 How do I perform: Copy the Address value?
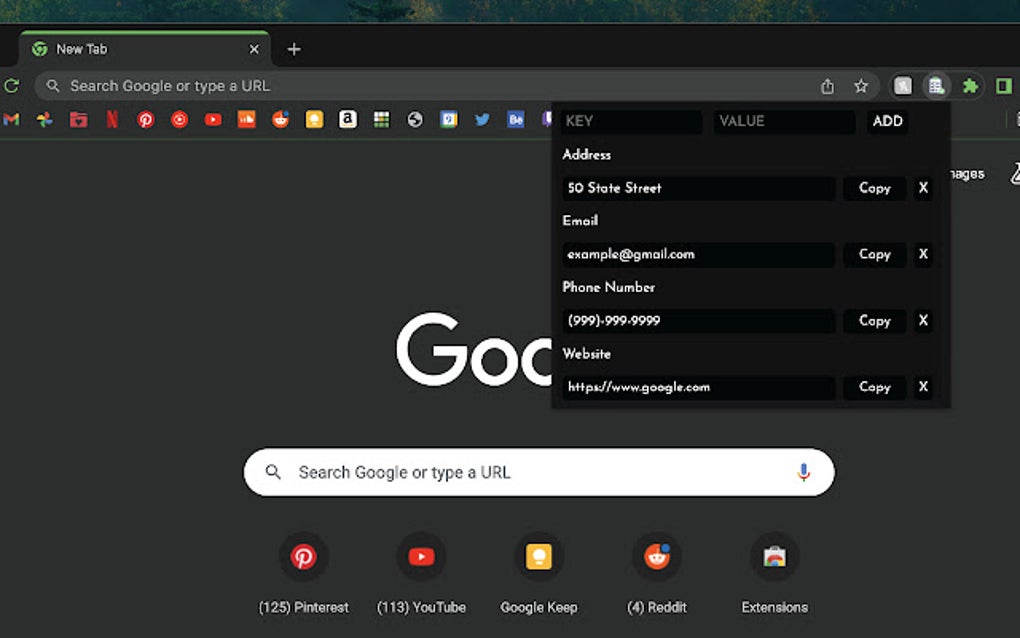874,188
